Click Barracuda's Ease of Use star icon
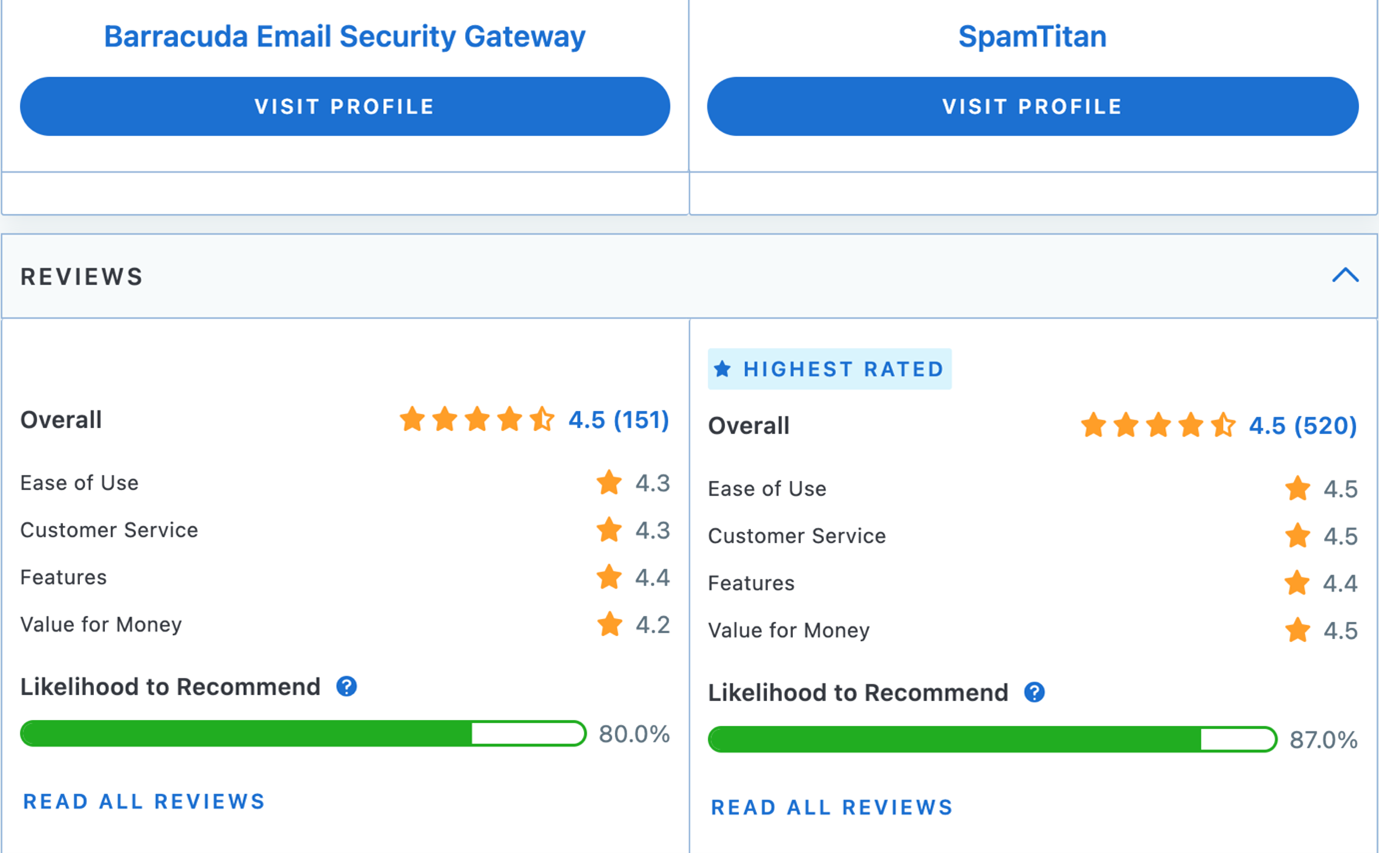1379x853 pixels. click(x=609, y=483)
